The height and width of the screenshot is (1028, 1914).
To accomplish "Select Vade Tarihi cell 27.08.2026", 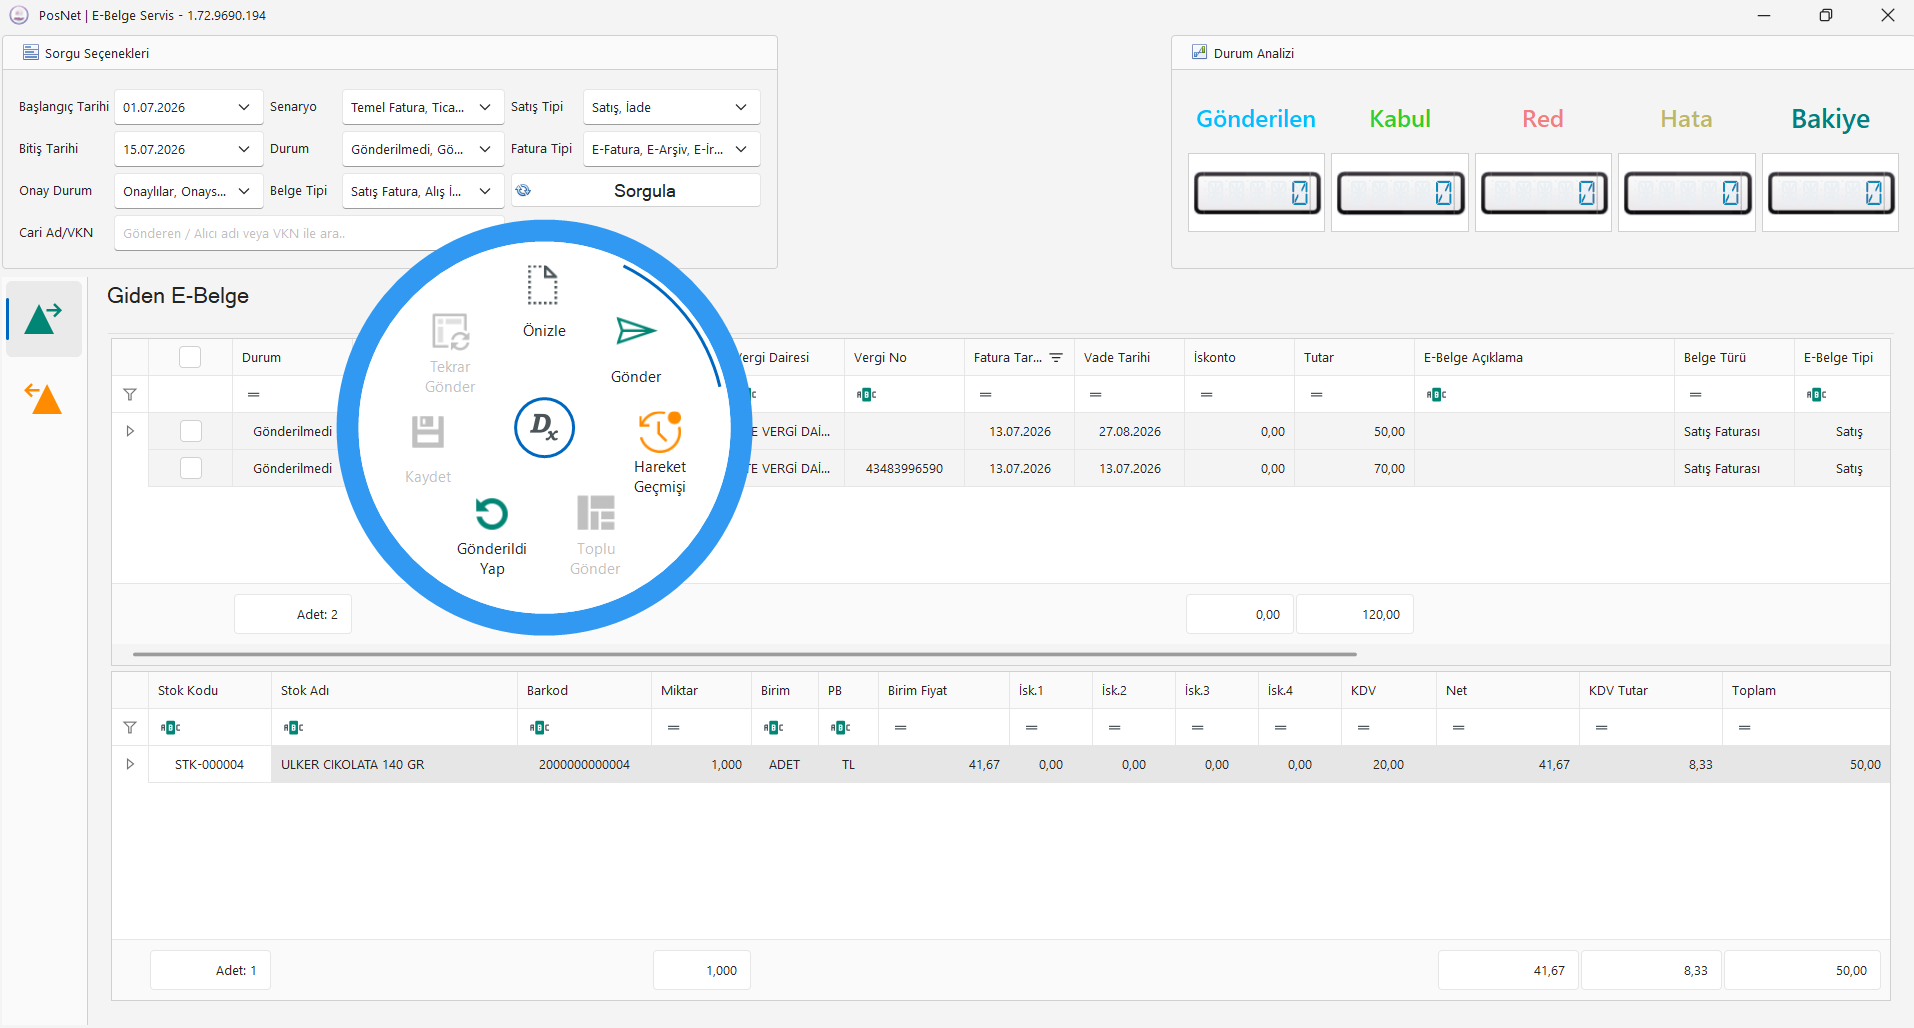I will 1130,431.
